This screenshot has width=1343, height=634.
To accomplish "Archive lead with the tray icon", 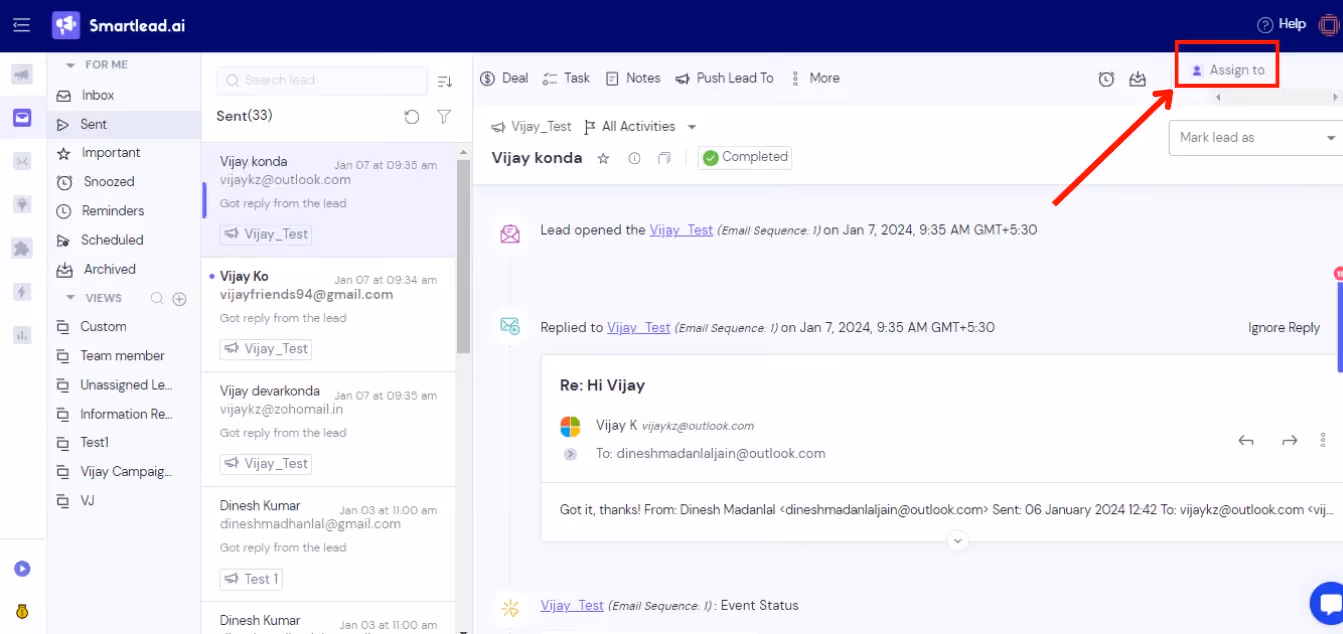I will pos(1137,79).
